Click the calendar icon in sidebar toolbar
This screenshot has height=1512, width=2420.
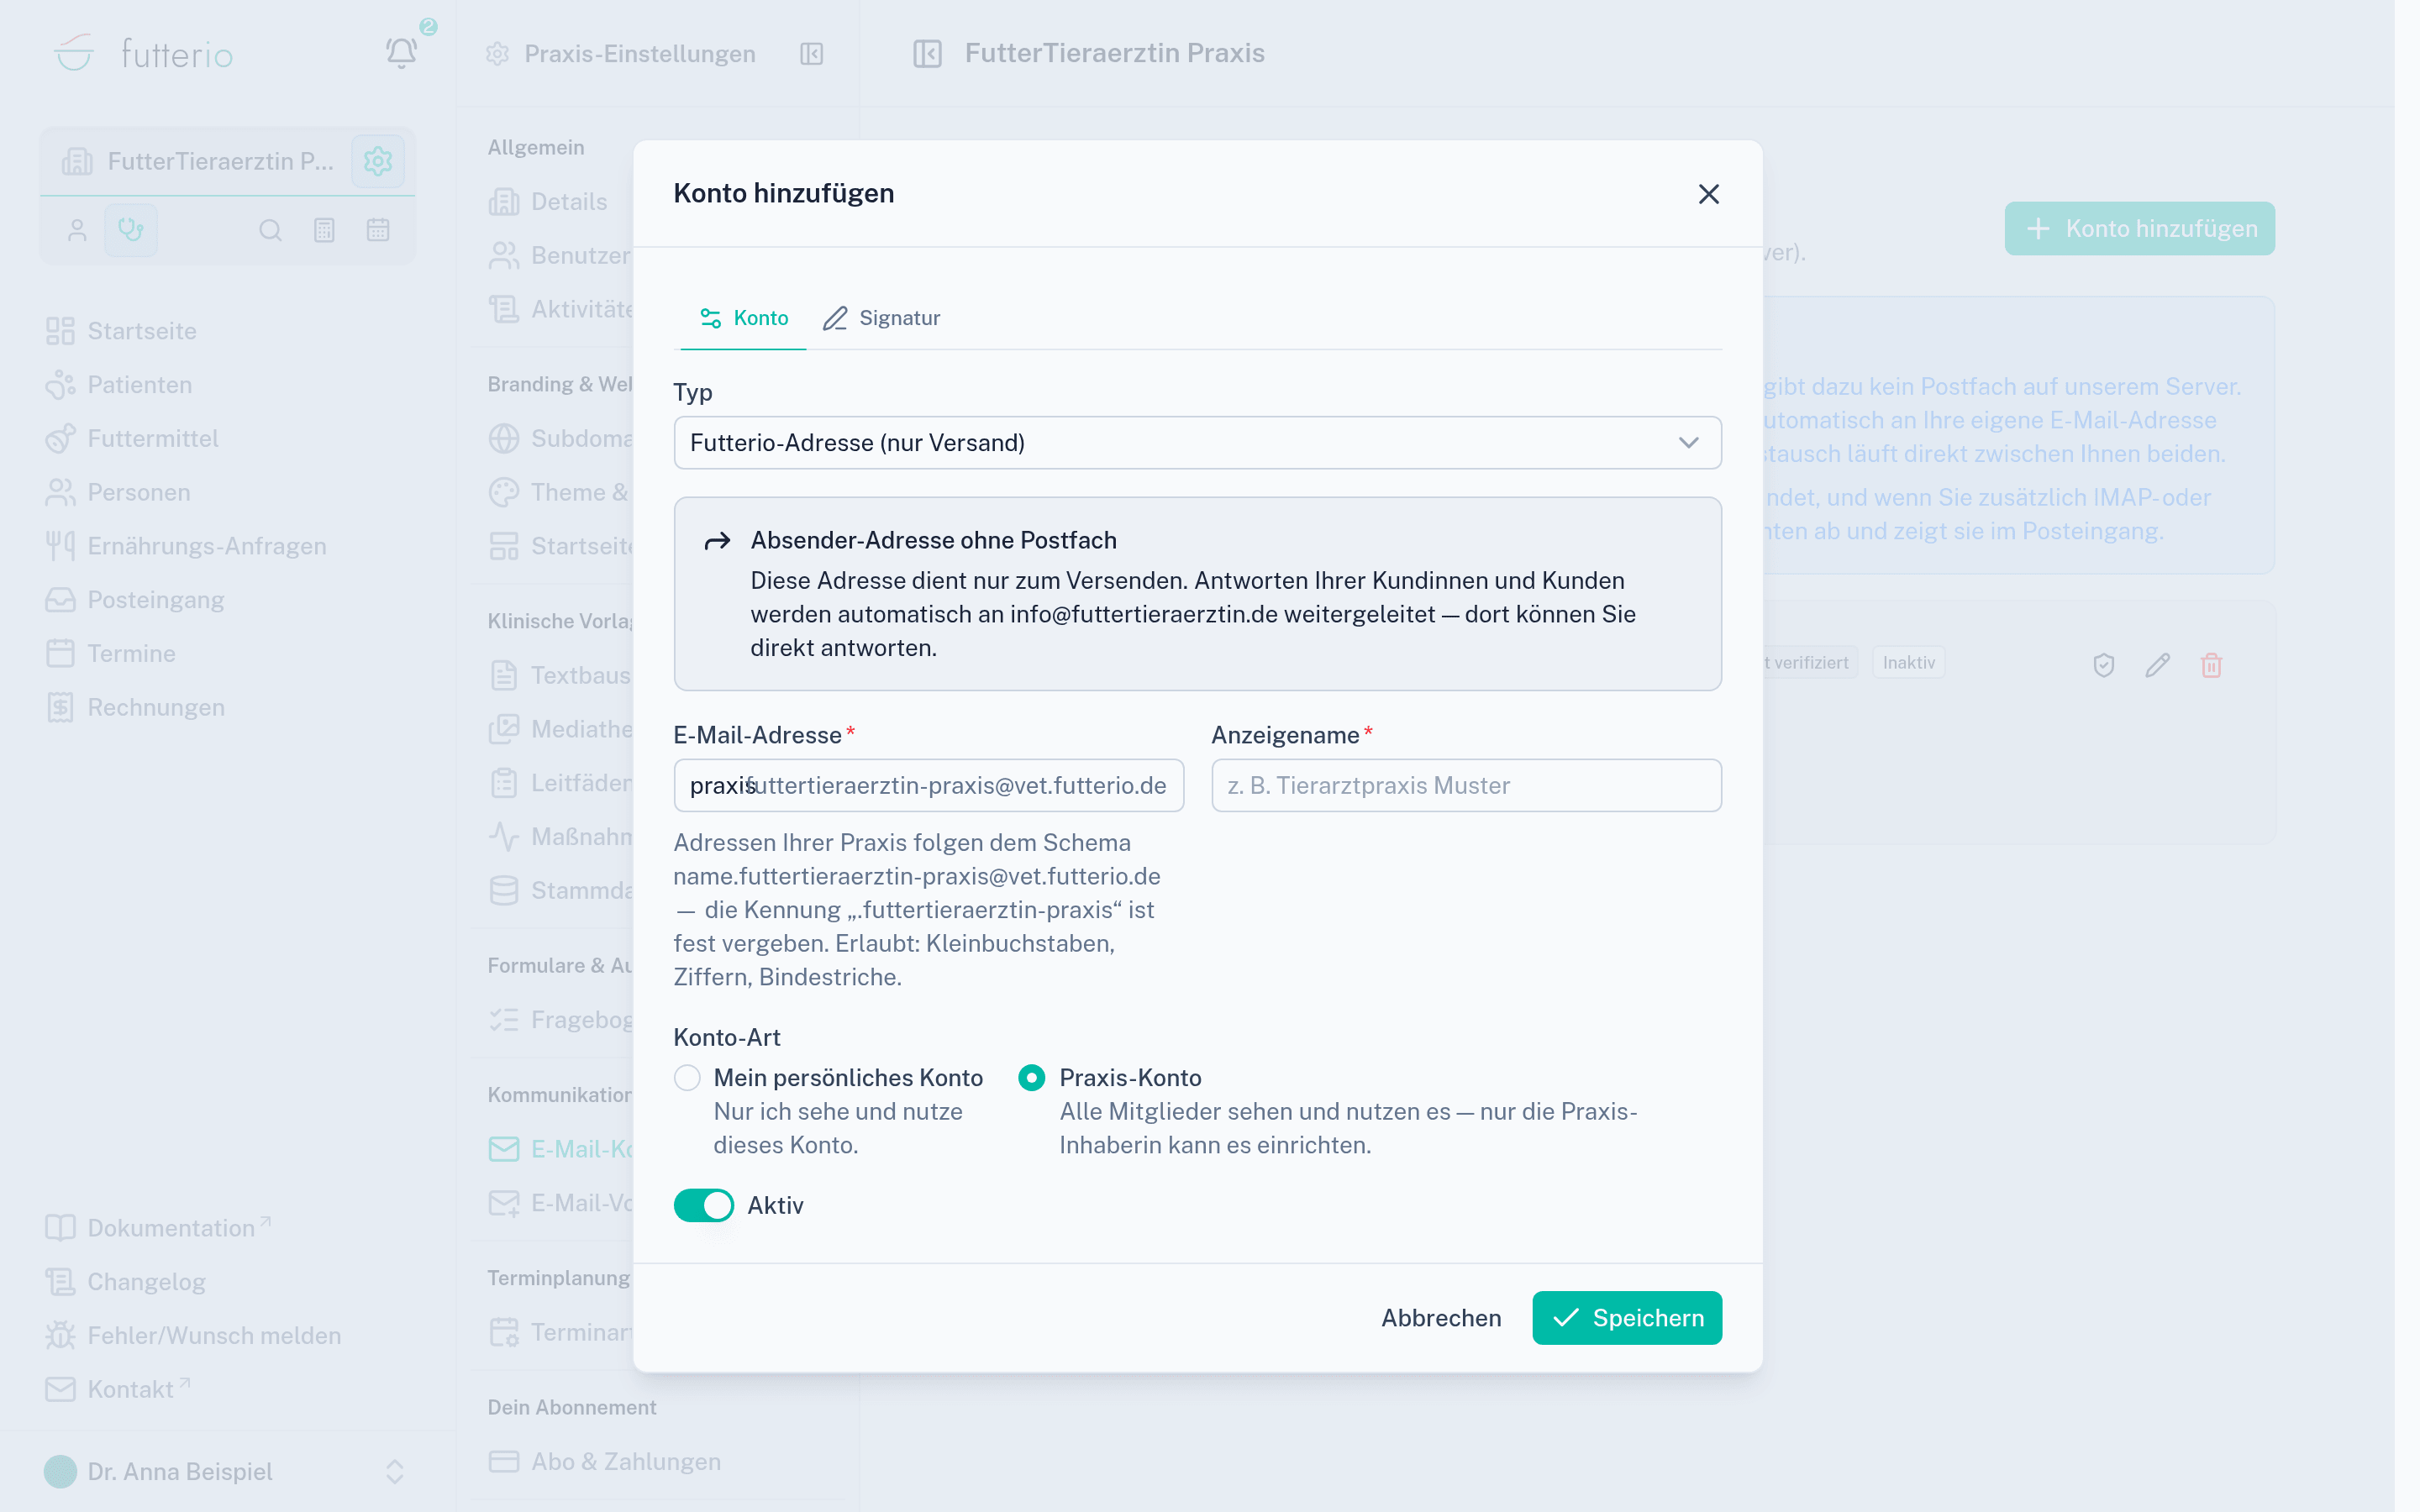point(378,230)
